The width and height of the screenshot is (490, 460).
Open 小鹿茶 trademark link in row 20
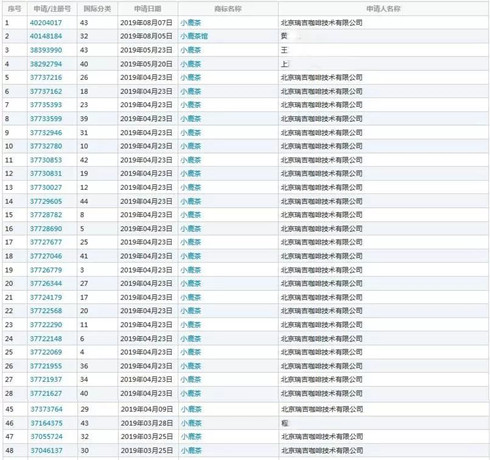click(191, 283)
